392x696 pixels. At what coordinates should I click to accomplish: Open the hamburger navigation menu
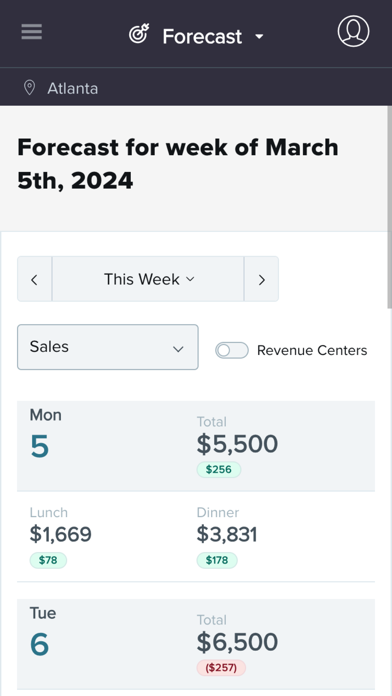32,32
